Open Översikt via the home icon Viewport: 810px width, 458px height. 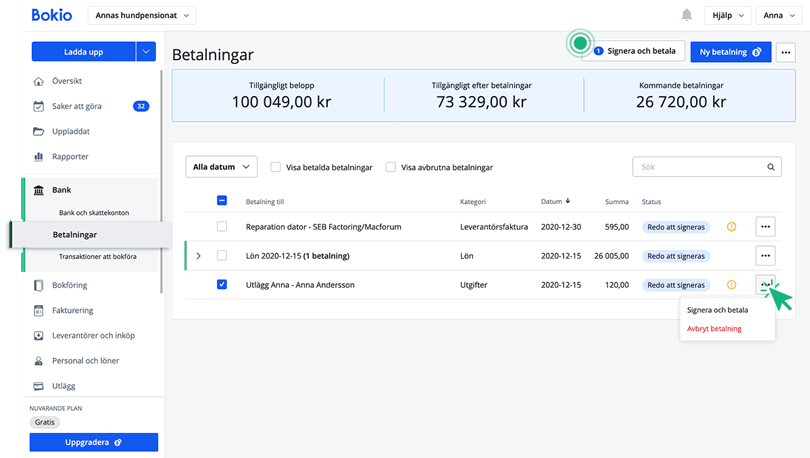coord(39,81)
